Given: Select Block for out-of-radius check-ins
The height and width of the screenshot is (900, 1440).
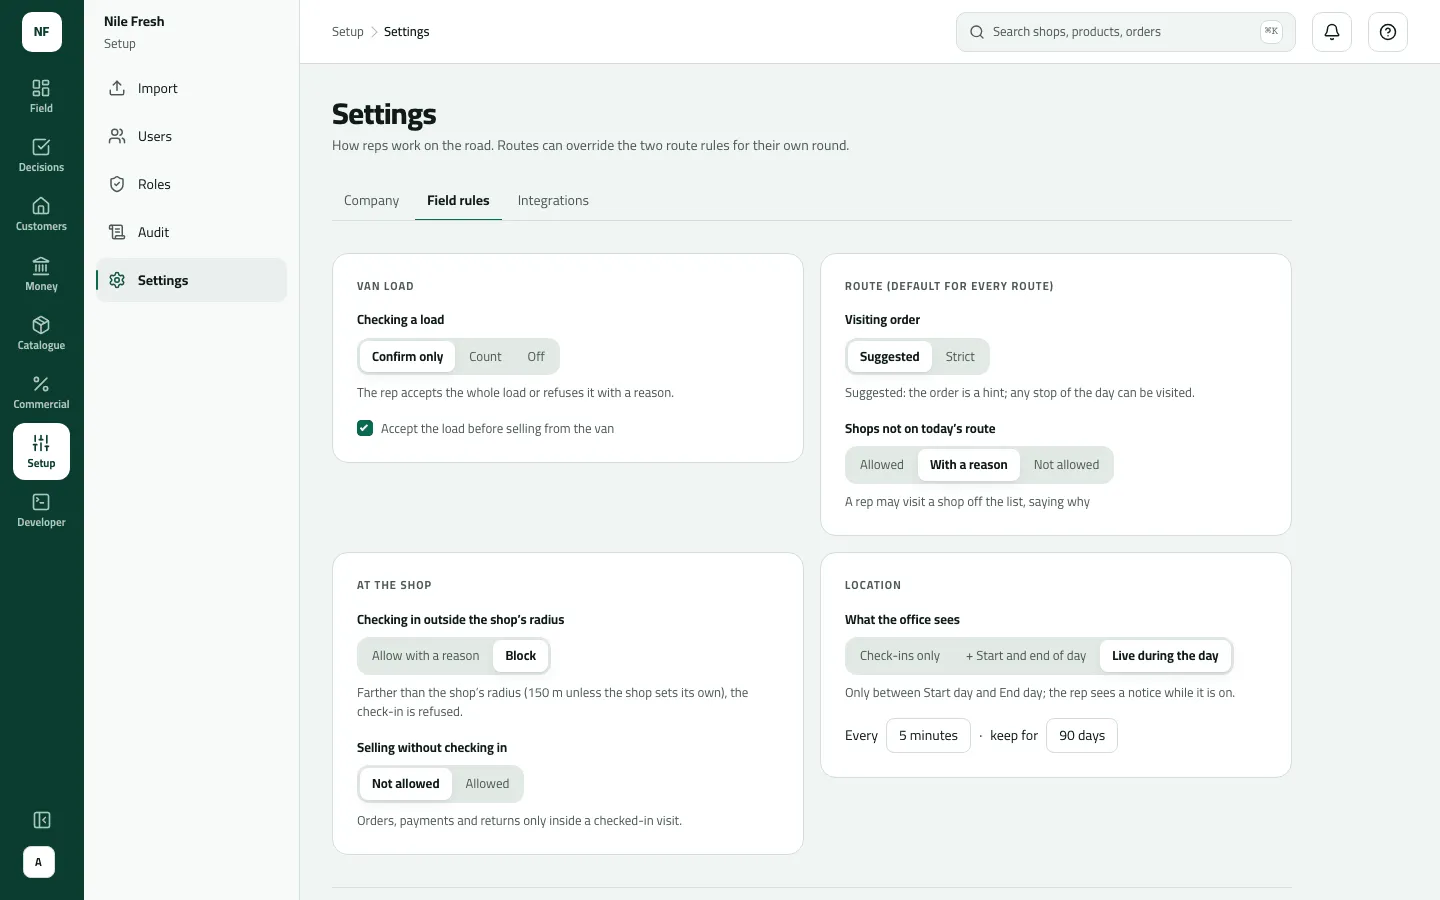Looking at the screenshot, I should pos(521,656).
